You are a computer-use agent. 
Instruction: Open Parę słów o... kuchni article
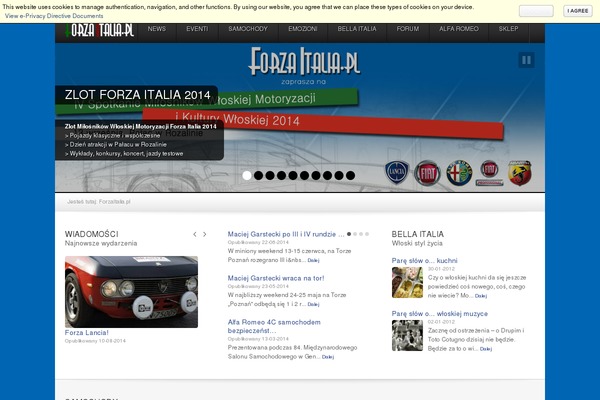pyautogui.click(x=424, y=261)
